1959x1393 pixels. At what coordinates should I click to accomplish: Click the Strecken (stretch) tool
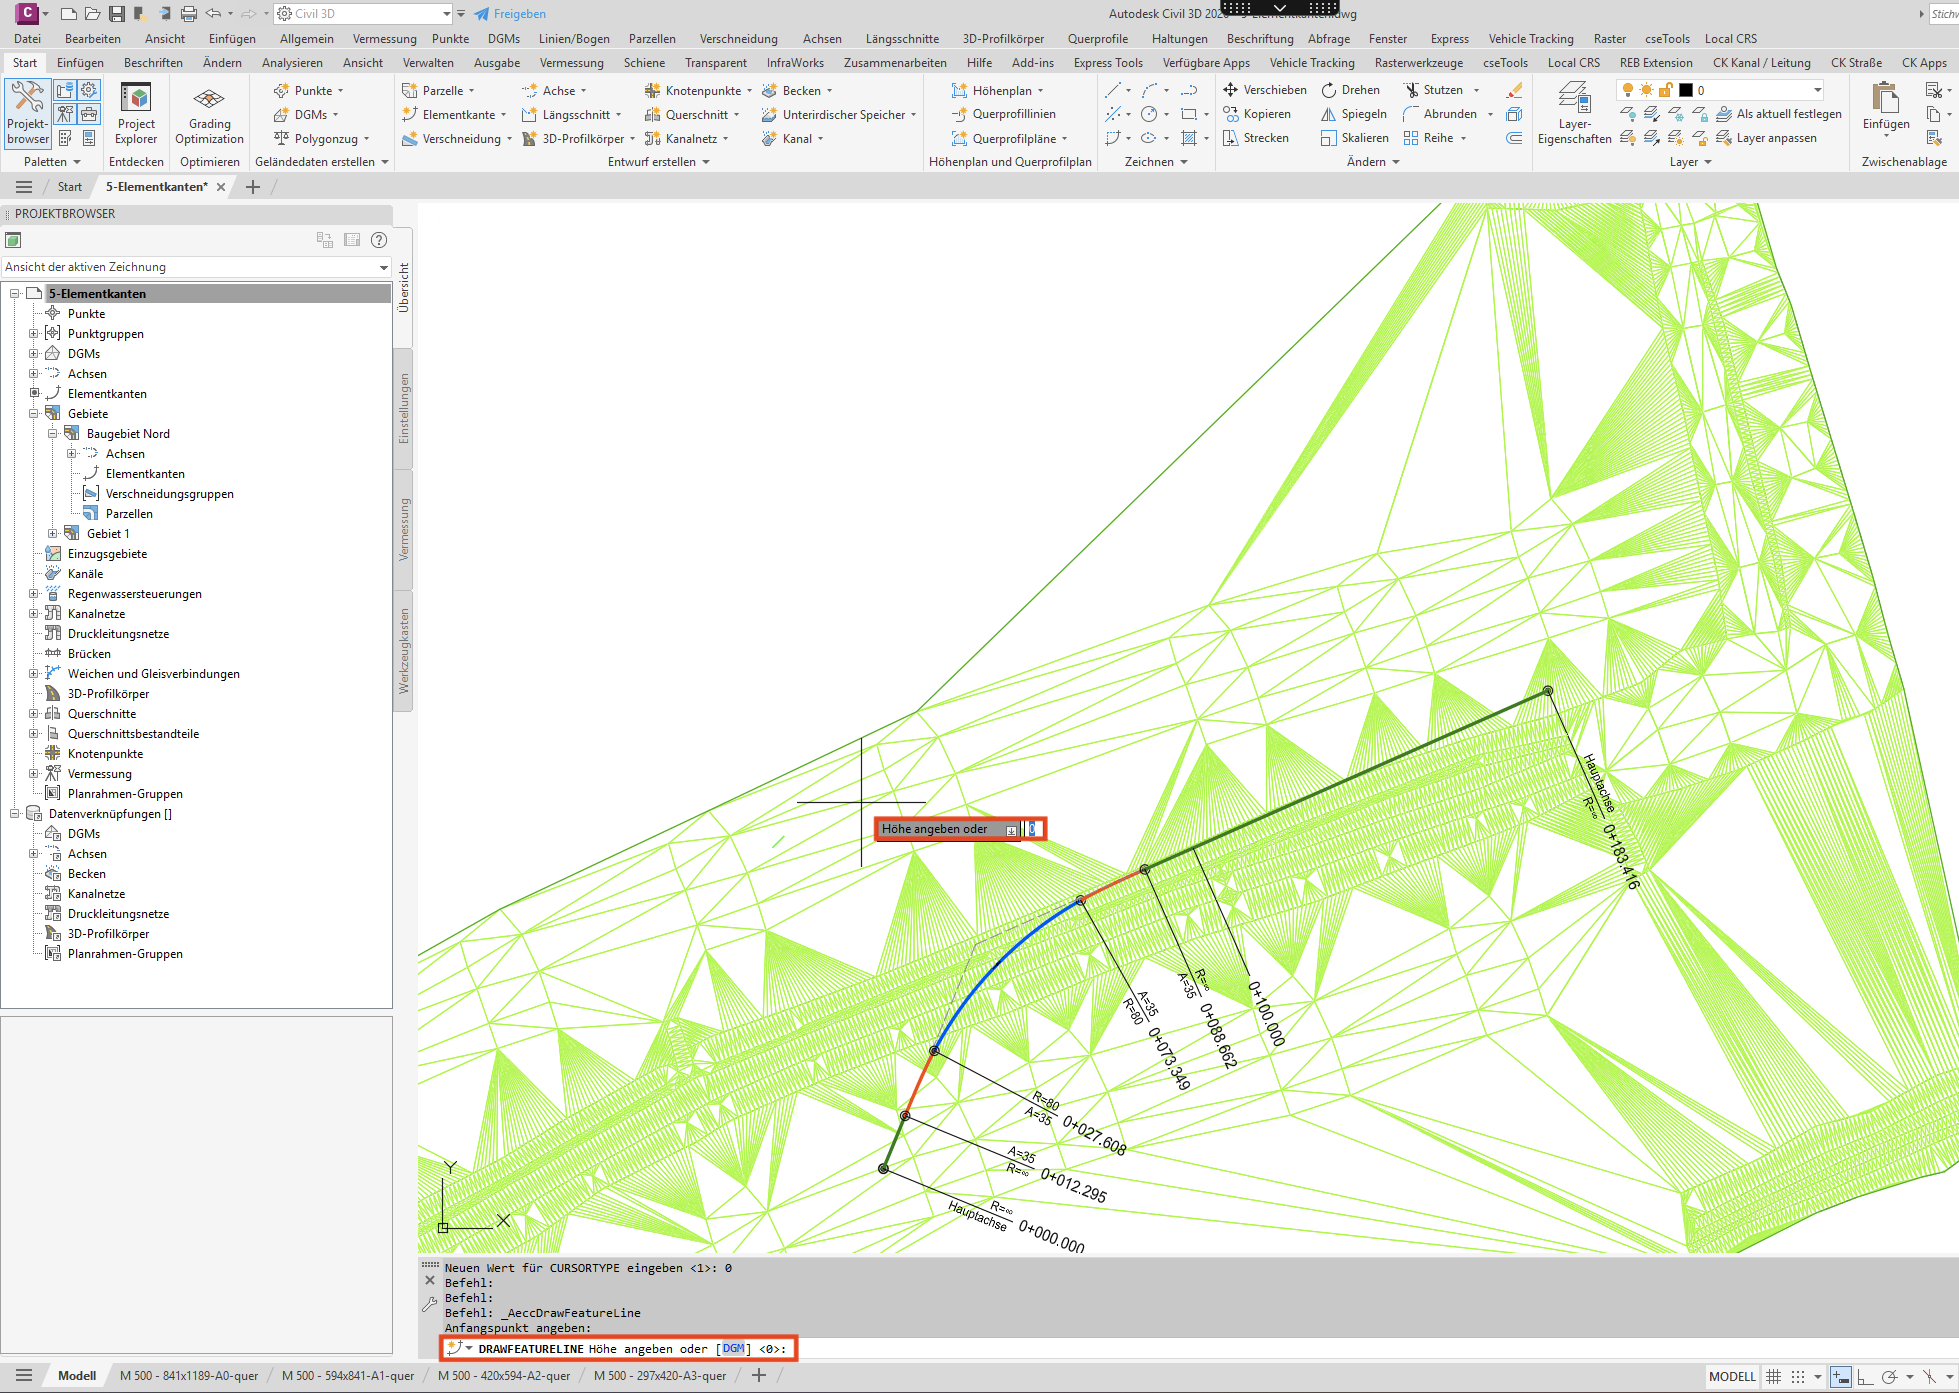(x=1255, y=138)
